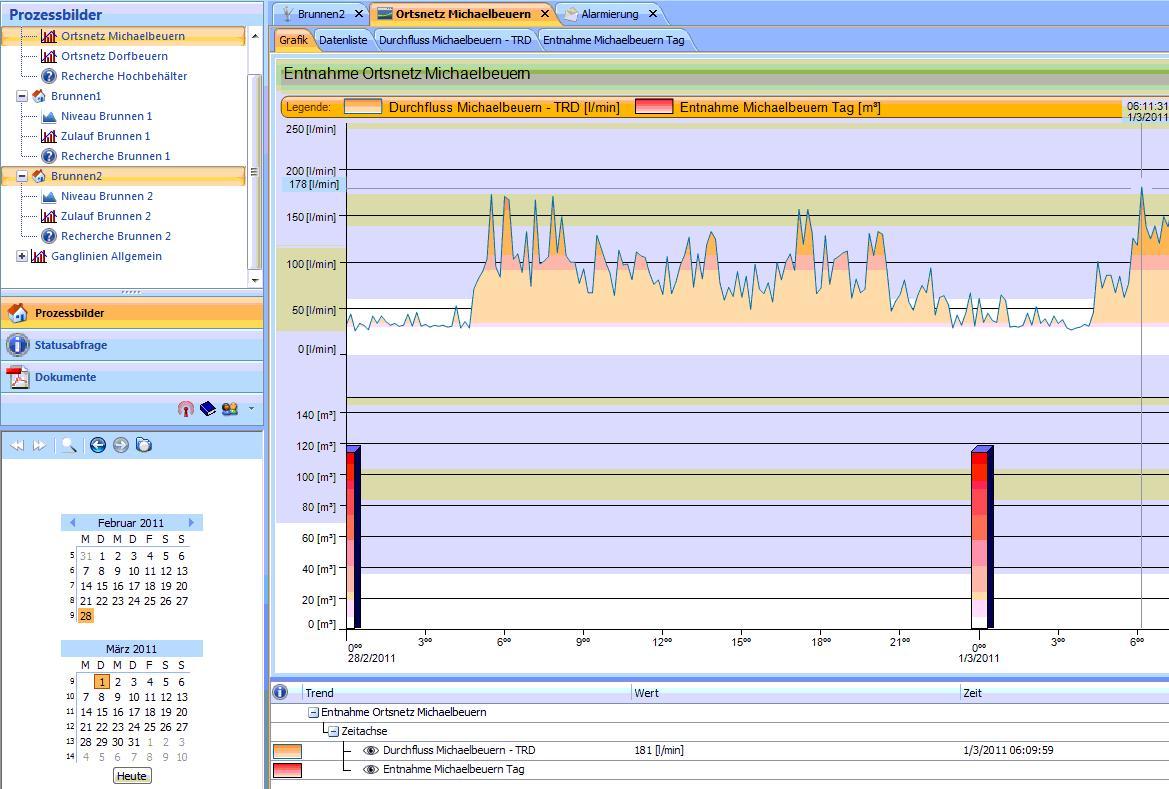Select March 1 in the März calendar

point(102,682)
